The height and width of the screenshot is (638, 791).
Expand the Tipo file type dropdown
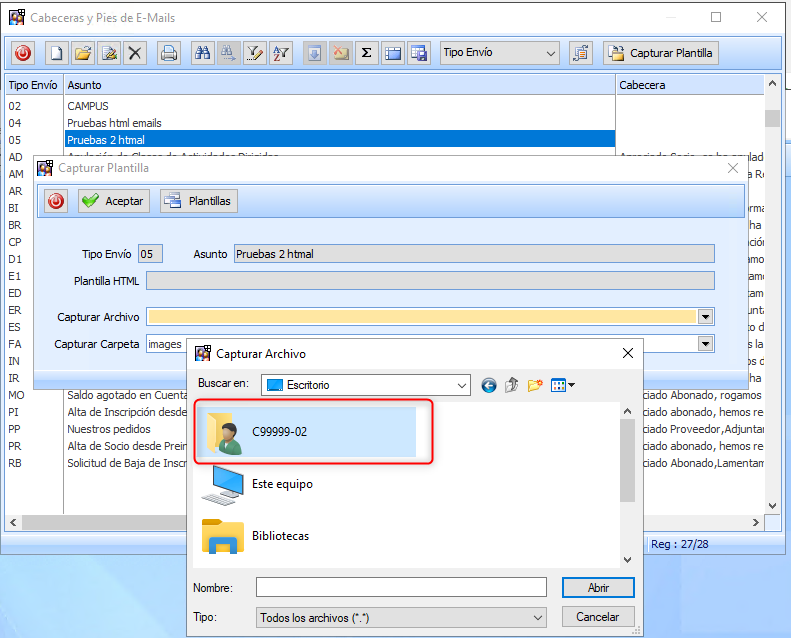(x=538, y=618)
